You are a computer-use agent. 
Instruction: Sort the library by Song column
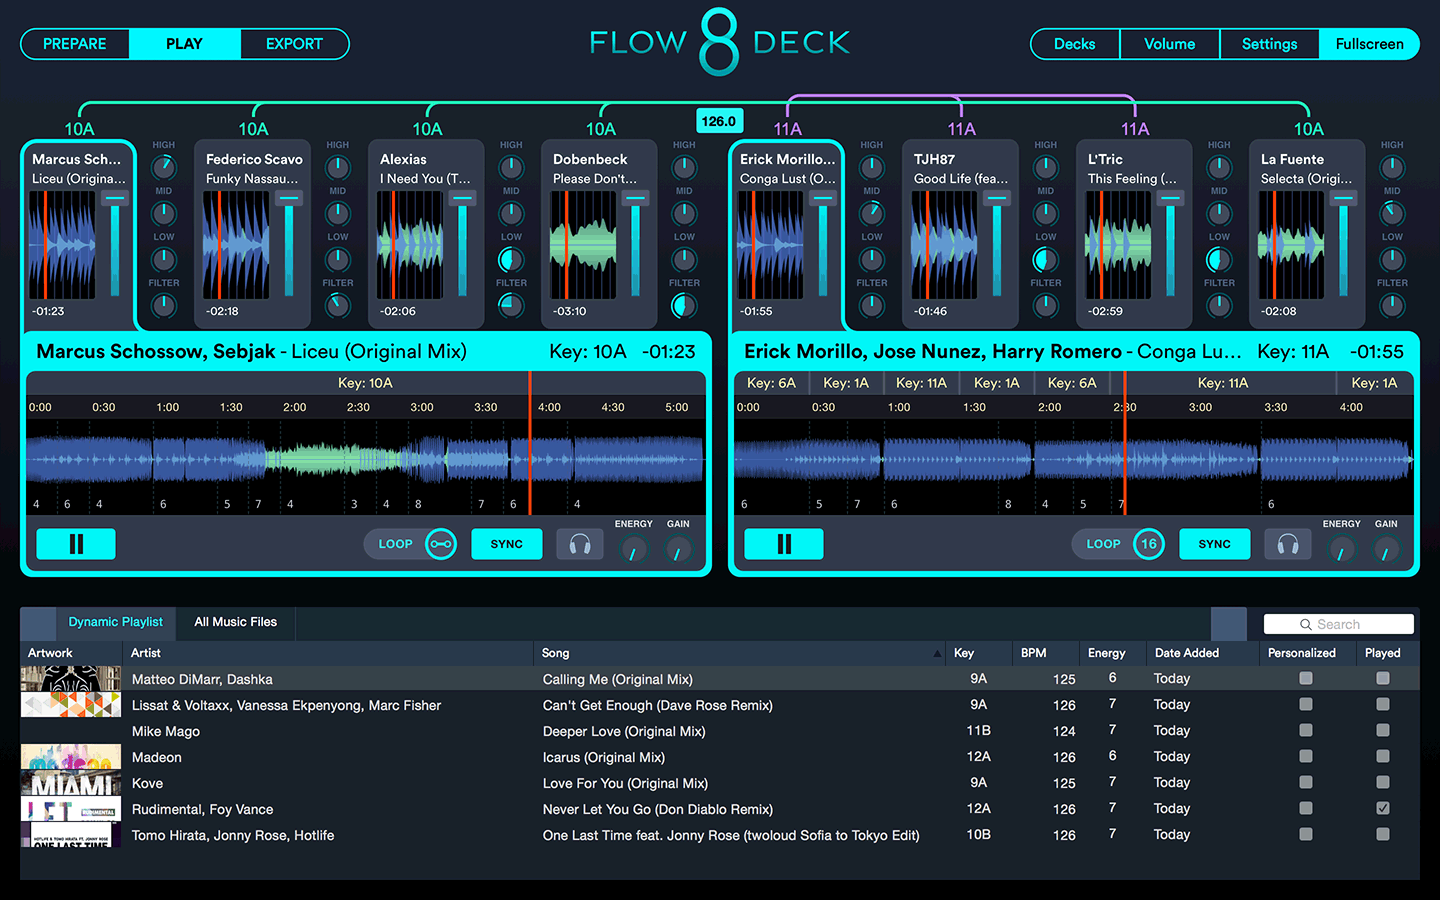[740, 653]
